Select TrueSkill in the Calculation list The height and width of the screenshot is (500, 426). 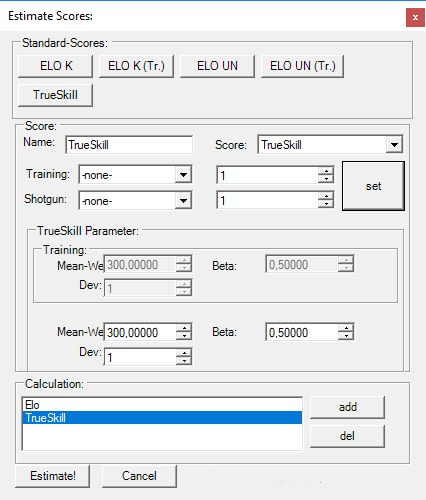(x=162, y=418)
